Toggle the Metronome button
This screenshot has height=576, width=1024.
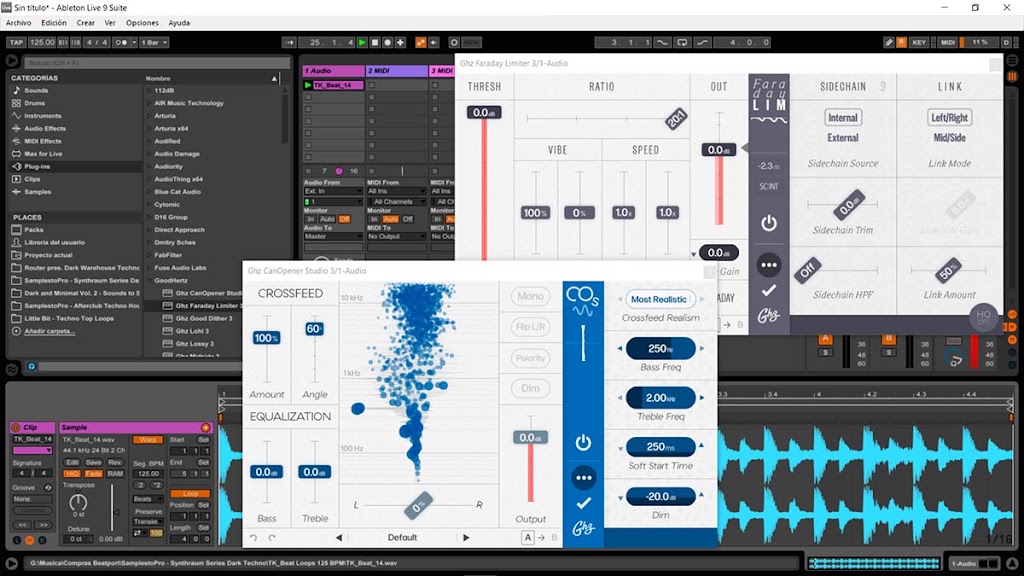(x=121, y=42)
